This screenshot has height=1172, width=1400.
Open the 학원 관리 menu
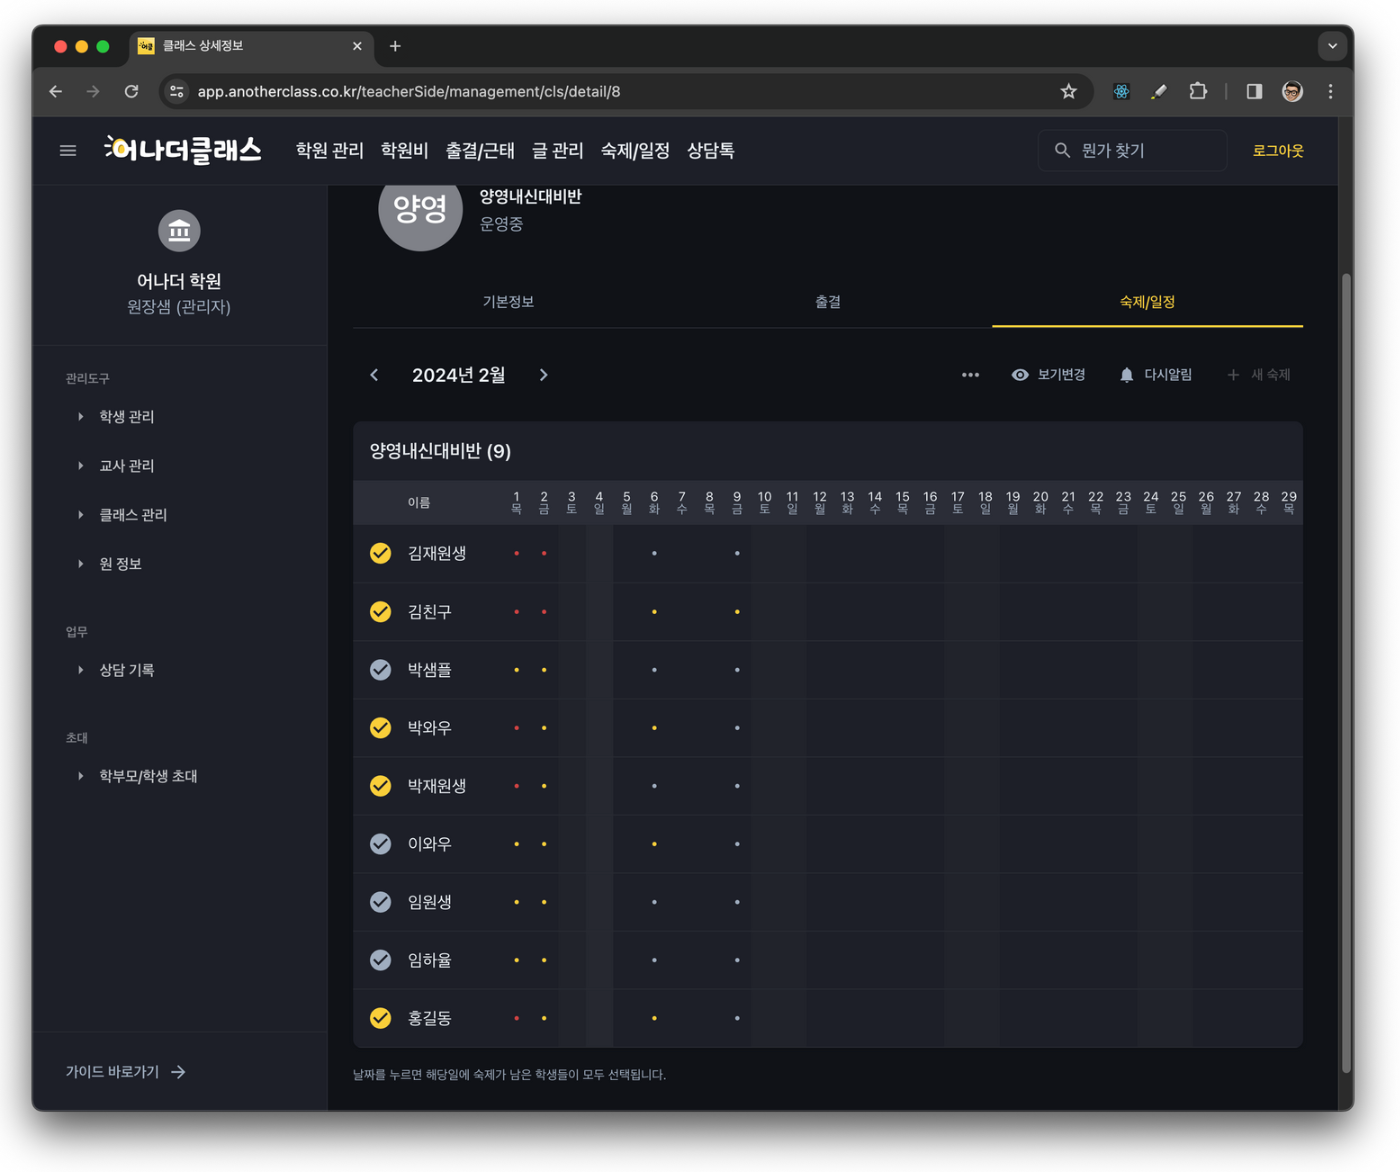329,150
